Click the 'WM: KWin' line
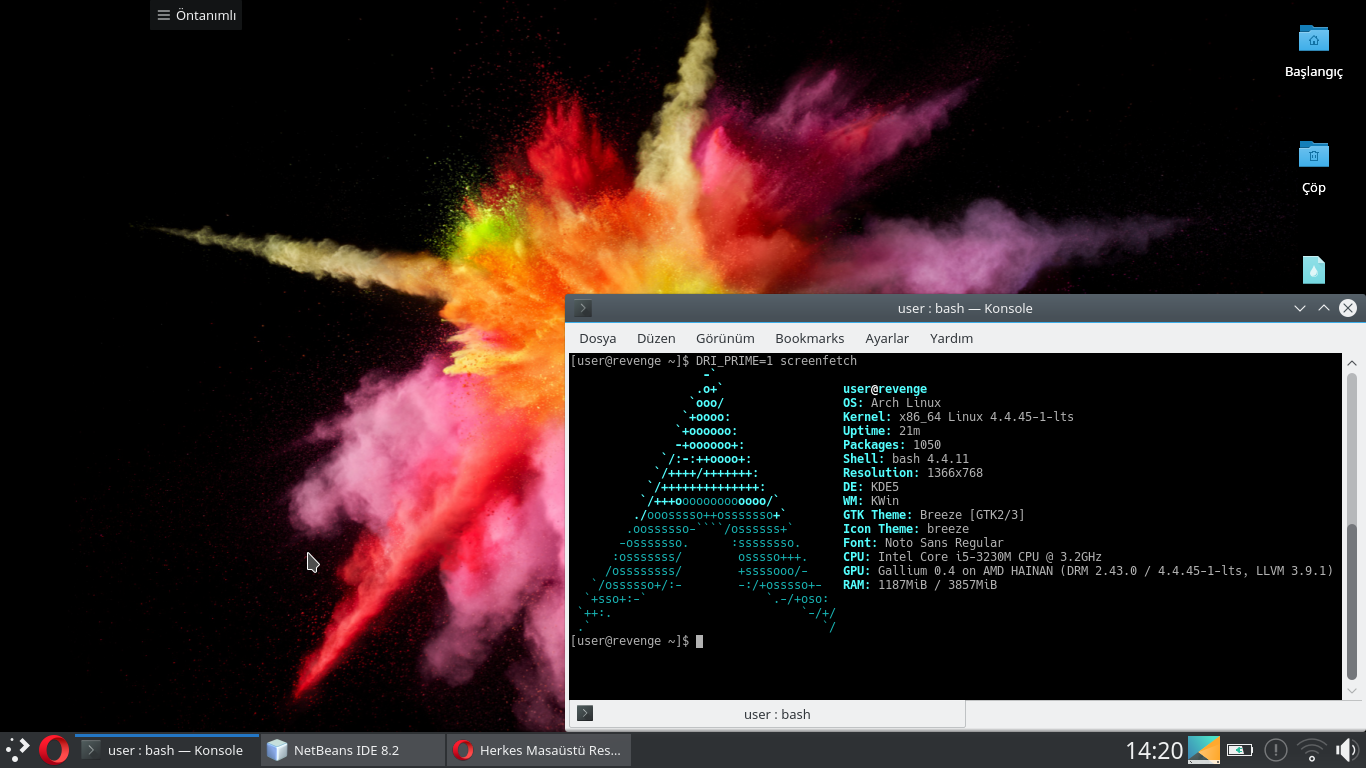Viewport: 1366px width, 768px height. point(871,501)
